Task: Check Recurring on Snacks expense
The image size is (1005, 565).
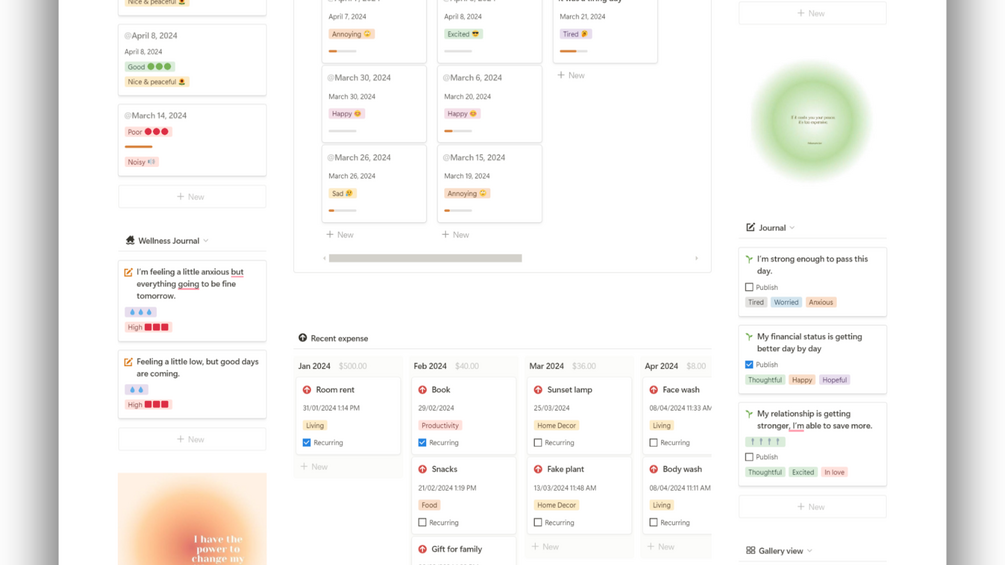Action: point(422,523)
